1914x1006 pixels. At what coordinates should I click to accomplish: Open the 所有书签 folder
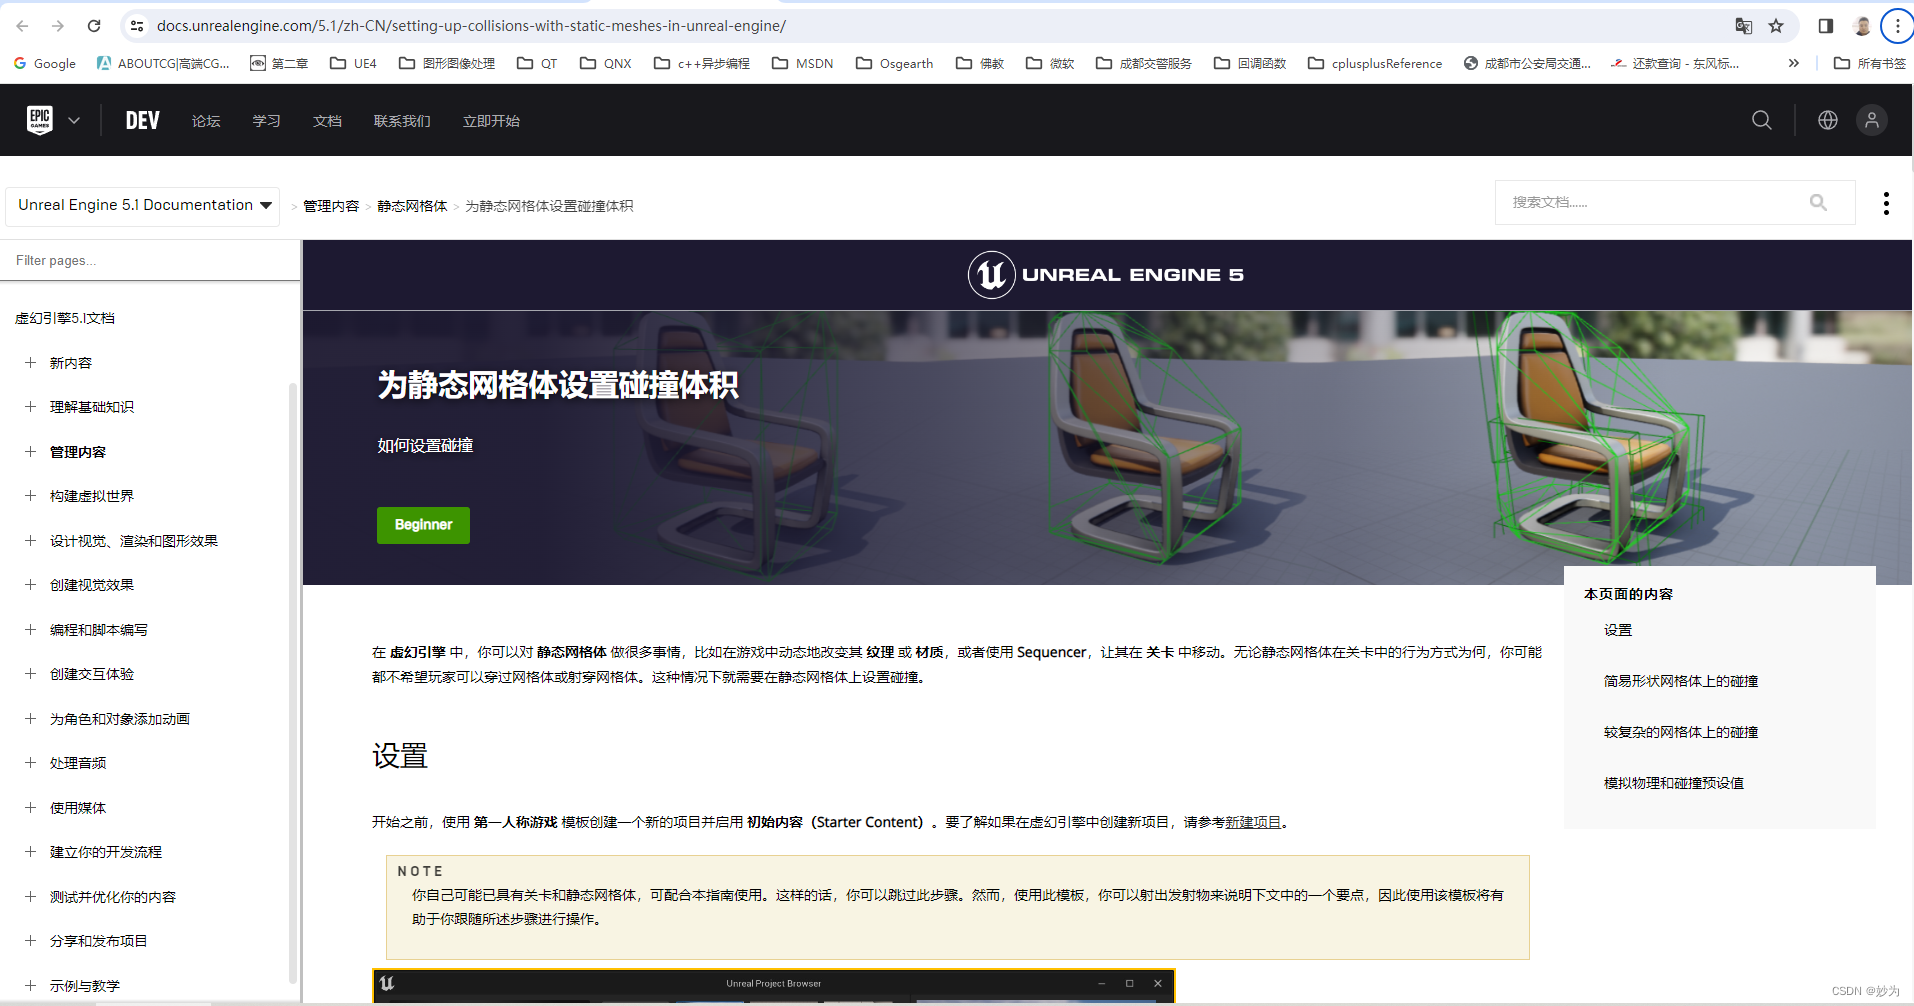pos(1870,63)
